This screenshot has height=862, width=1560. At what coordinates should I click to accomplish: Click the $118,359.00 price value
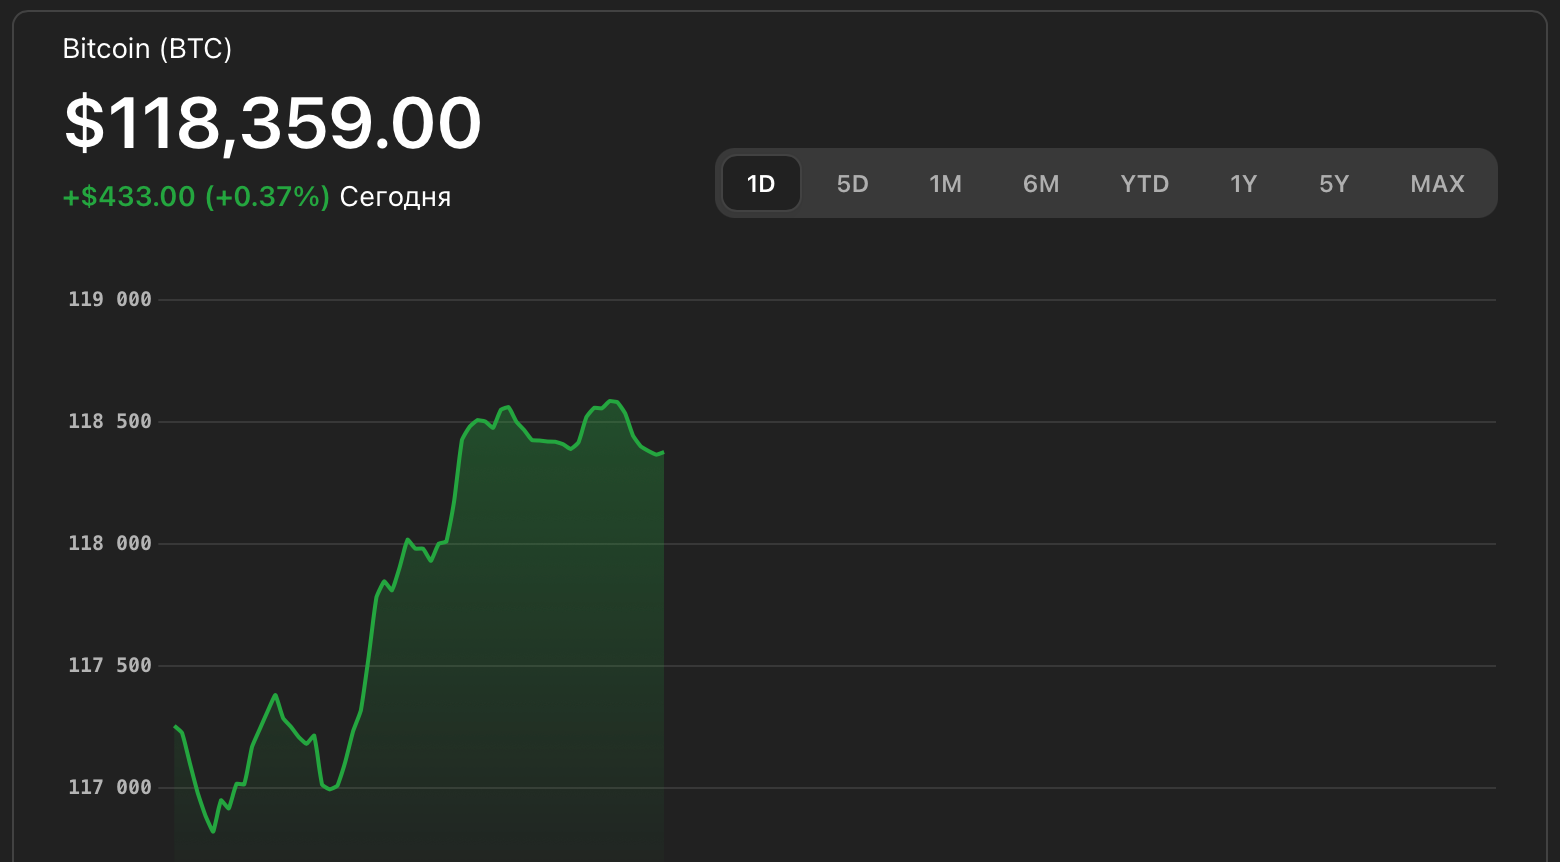click(x=273, y=123)
